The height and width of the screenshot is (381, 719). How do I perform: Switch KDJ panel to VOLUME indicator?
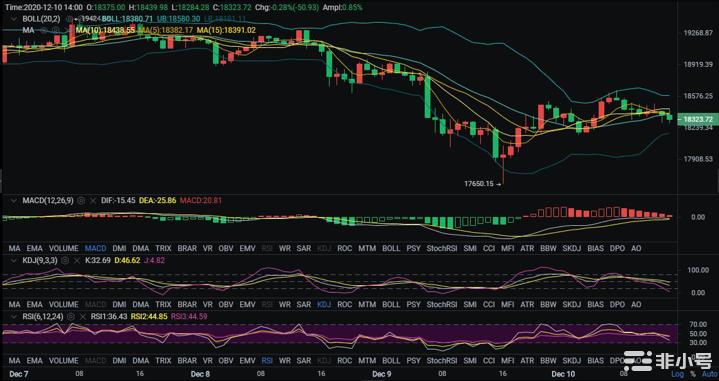(x=64, y=304)
